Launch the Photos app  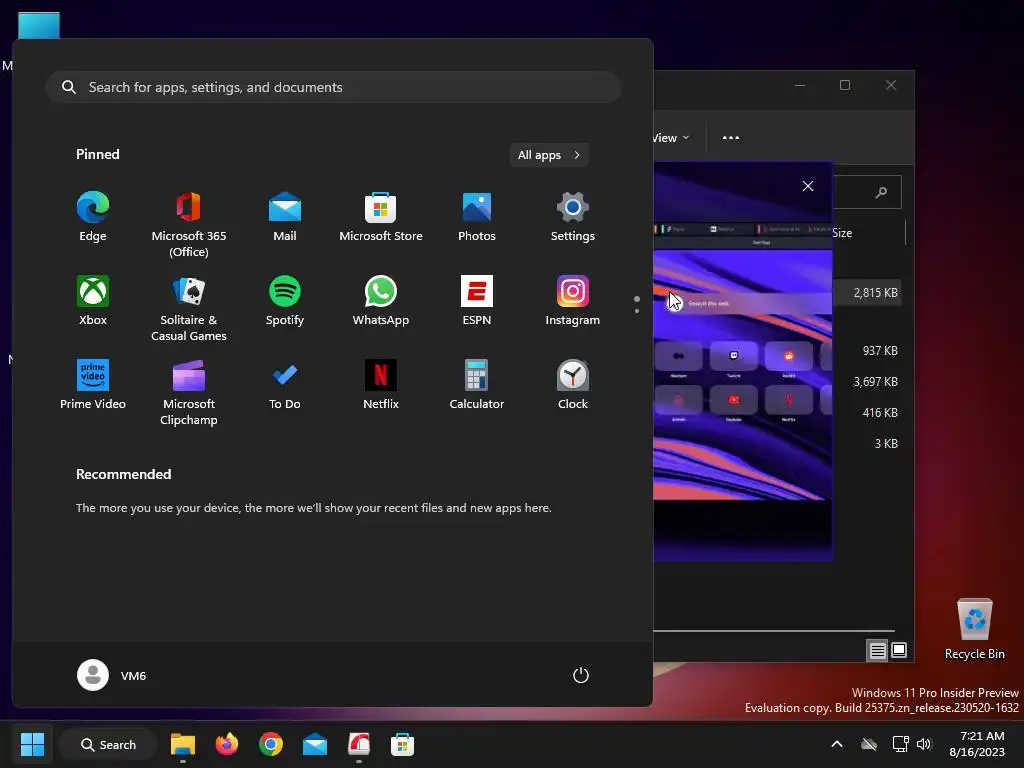[477, 217]
